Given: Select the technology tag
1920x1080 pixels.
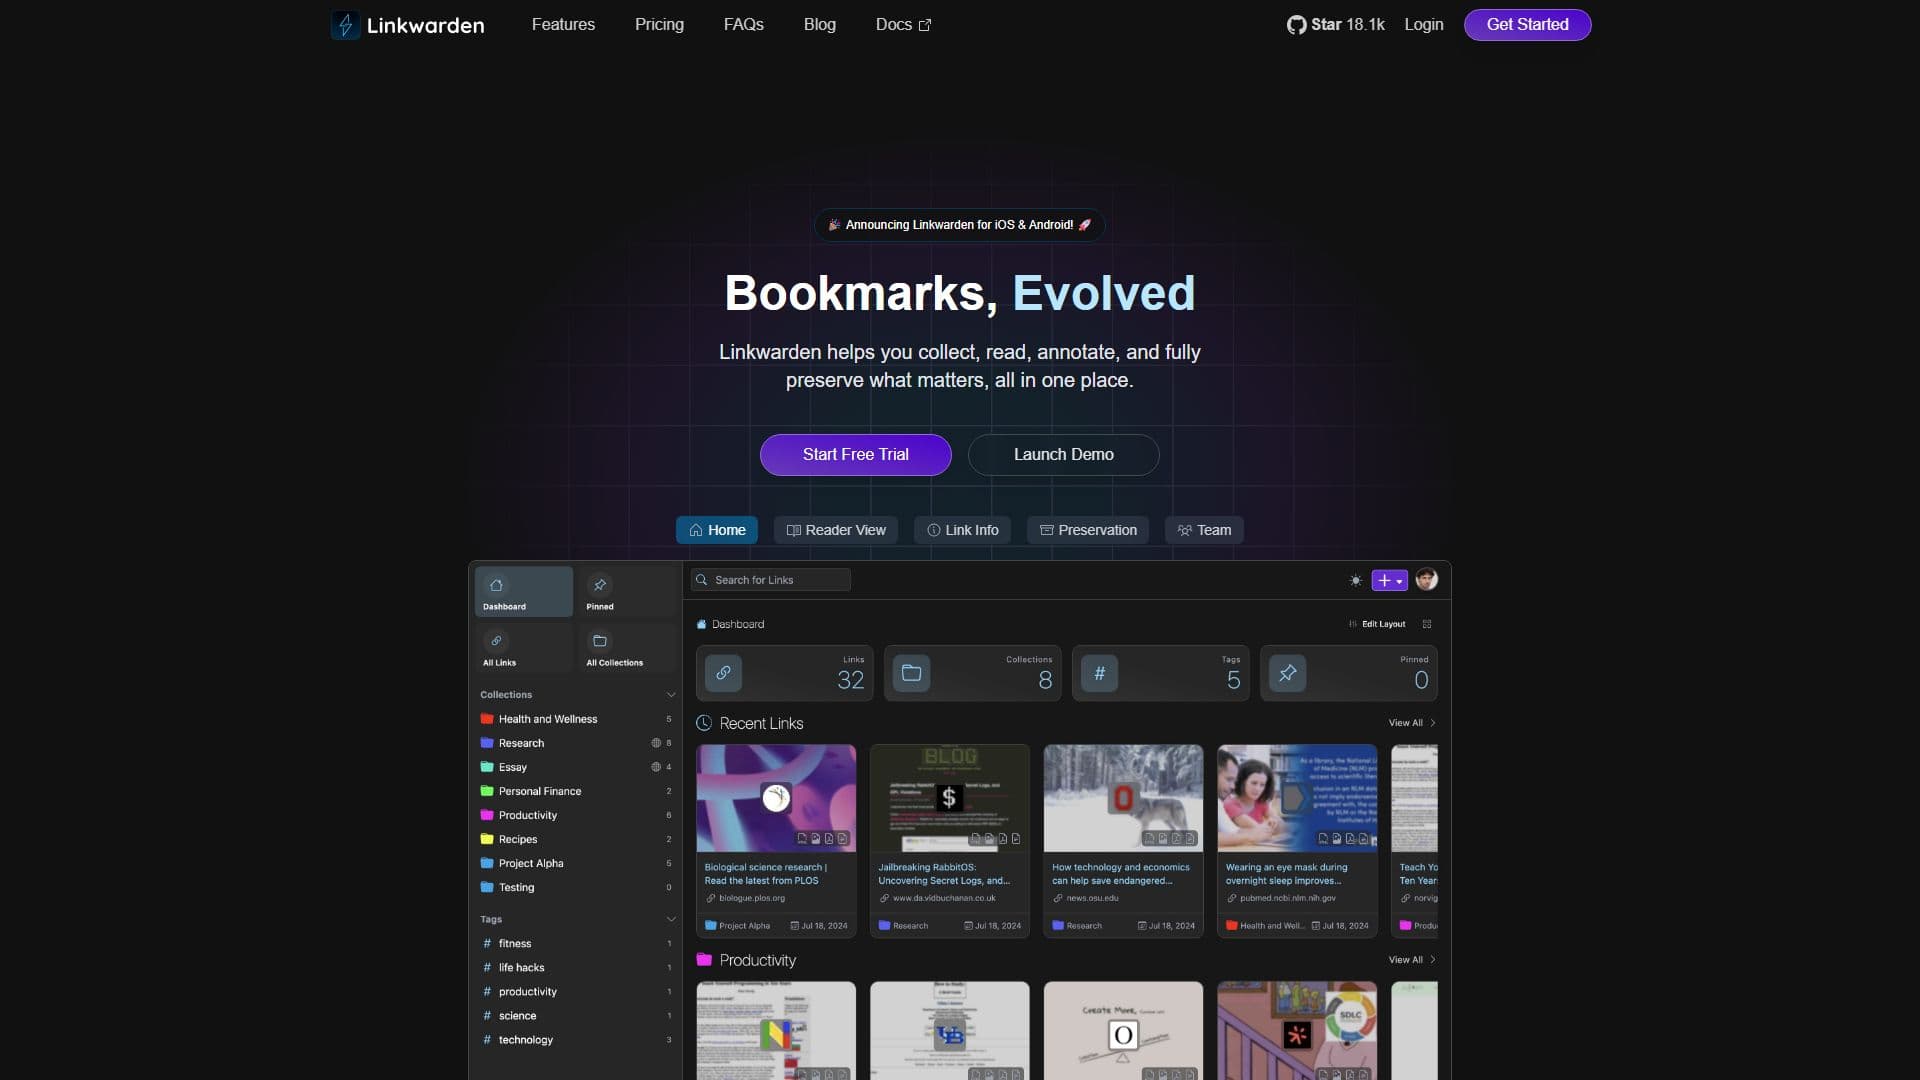Looking at the screenshot, I should pyautogui.click(x=575, y=1039).
